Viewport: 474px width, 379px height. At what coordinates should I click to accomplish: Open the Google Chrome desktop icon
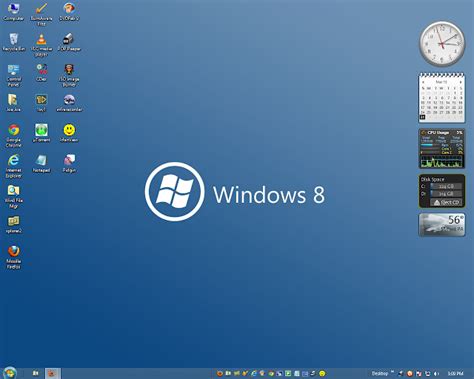[13, 136]
